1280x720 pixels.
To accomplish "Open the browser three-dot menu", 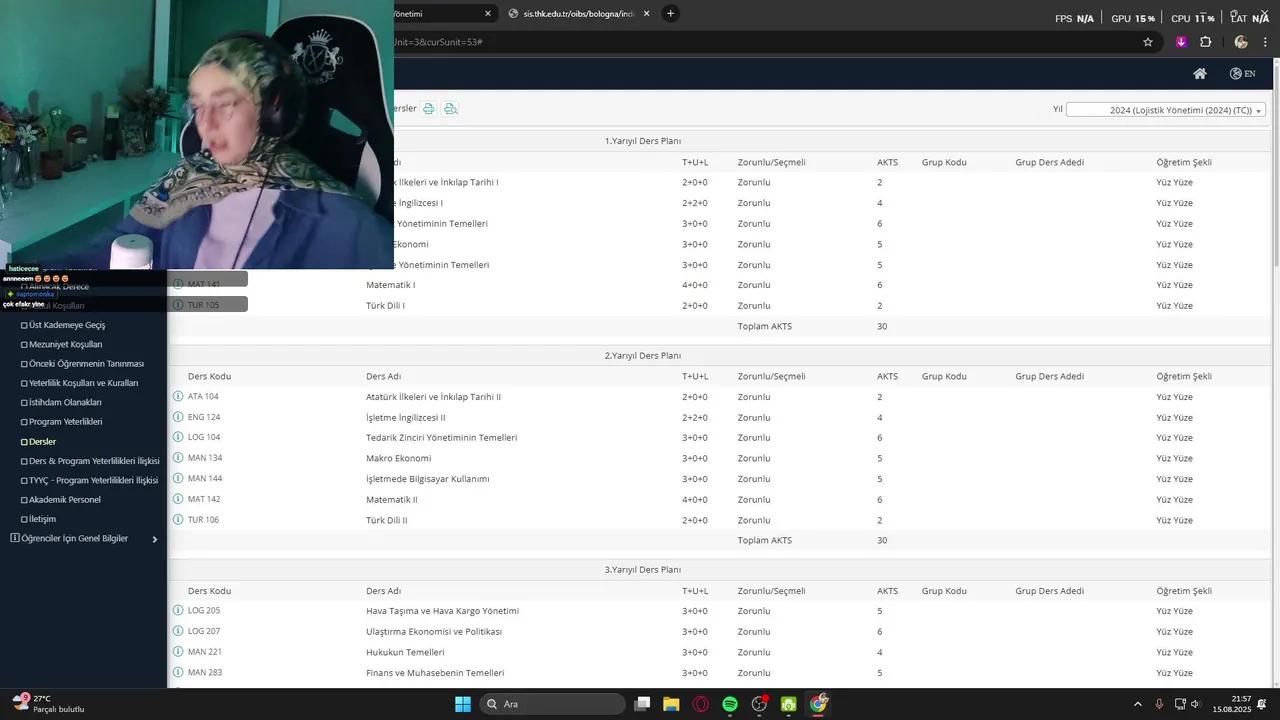I will [1266, 42].
